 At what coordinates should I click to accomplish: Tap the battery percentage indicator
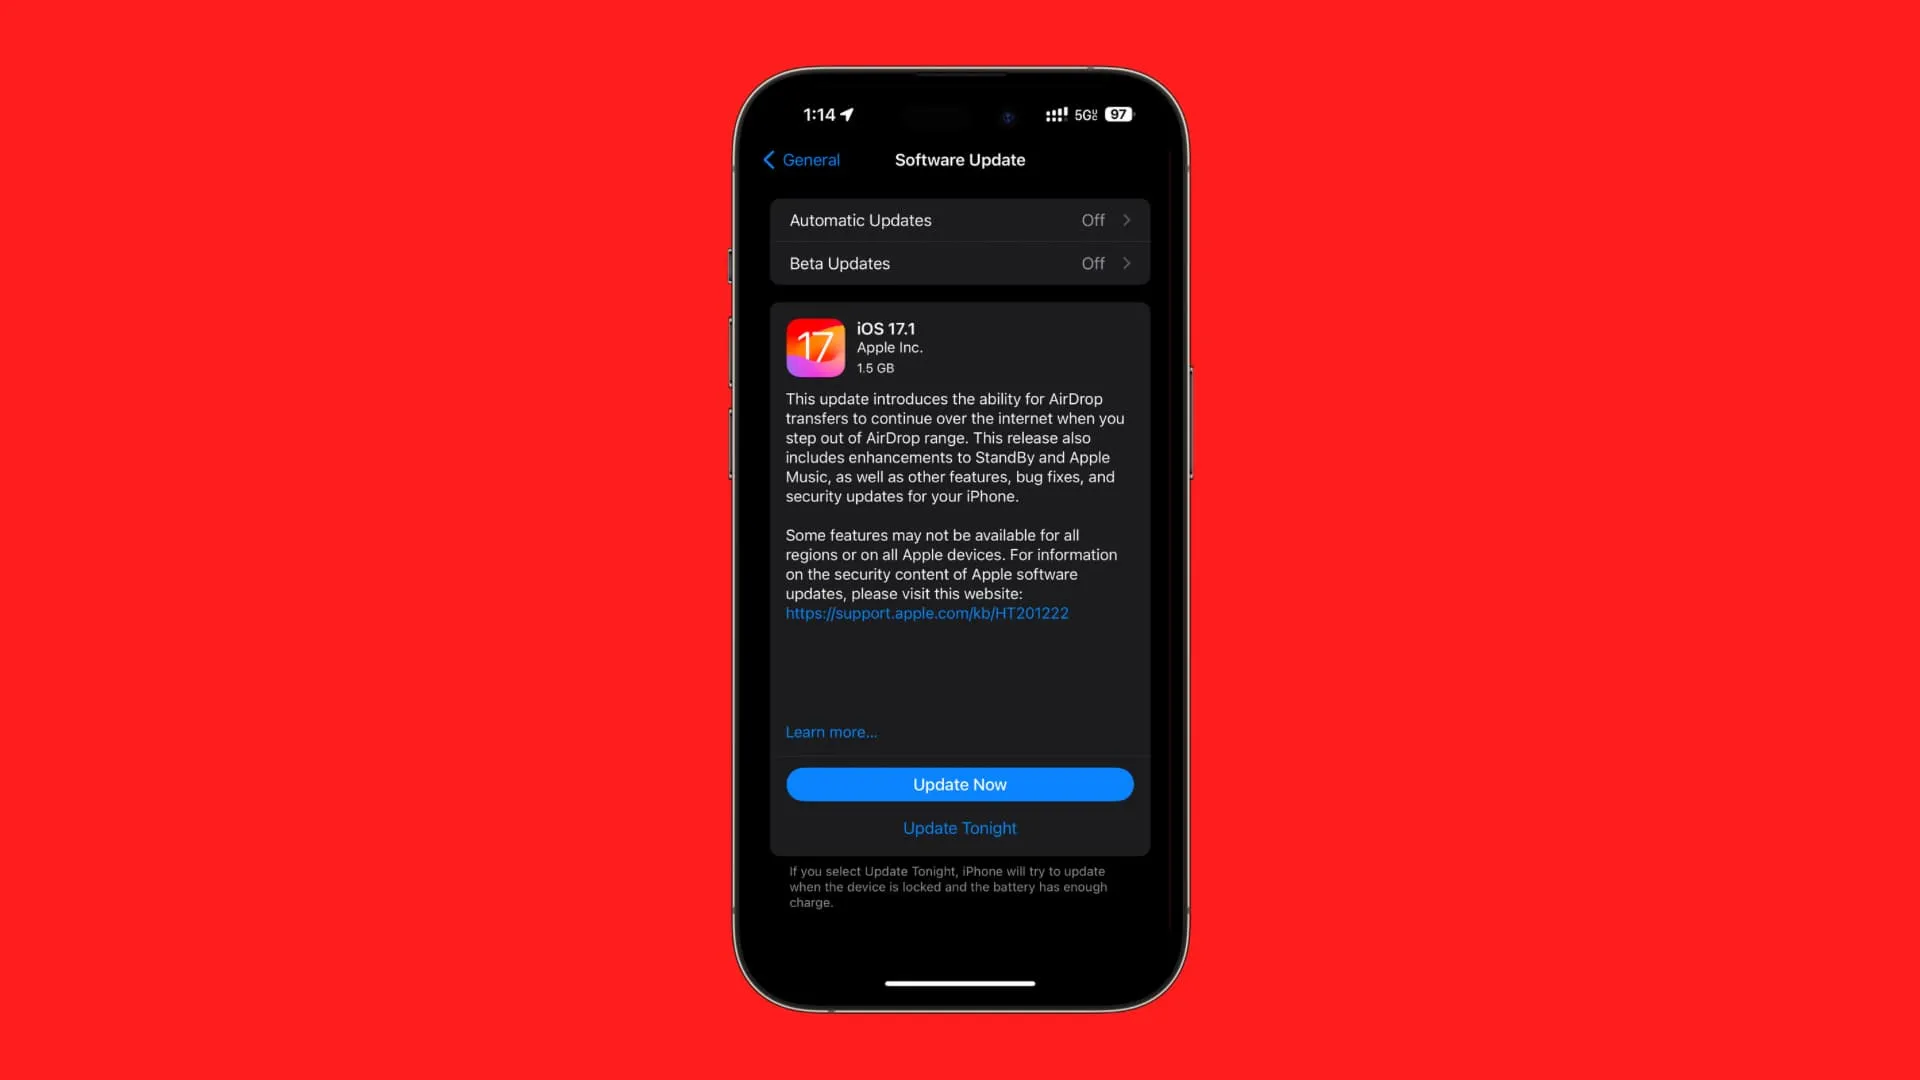point(1118,115)
